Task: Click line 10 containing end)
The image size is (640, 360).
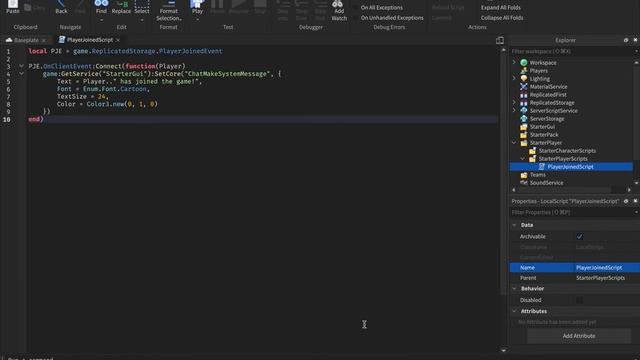Action: 263,119
